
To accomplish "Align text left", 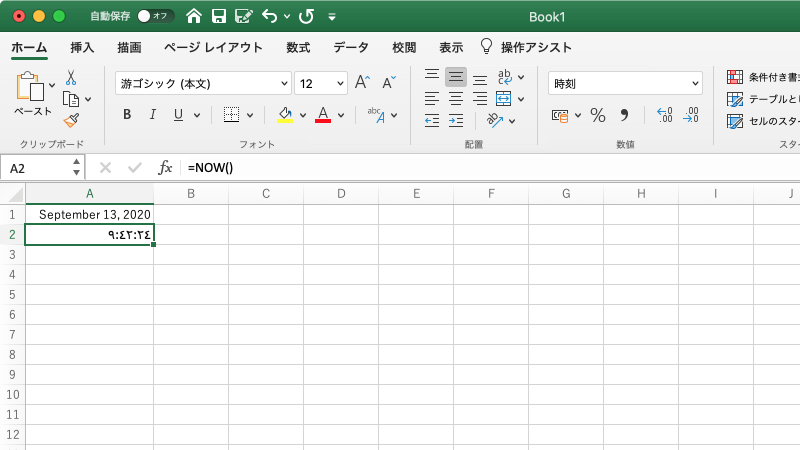I will pyautogui.click(x=432, y=99).
